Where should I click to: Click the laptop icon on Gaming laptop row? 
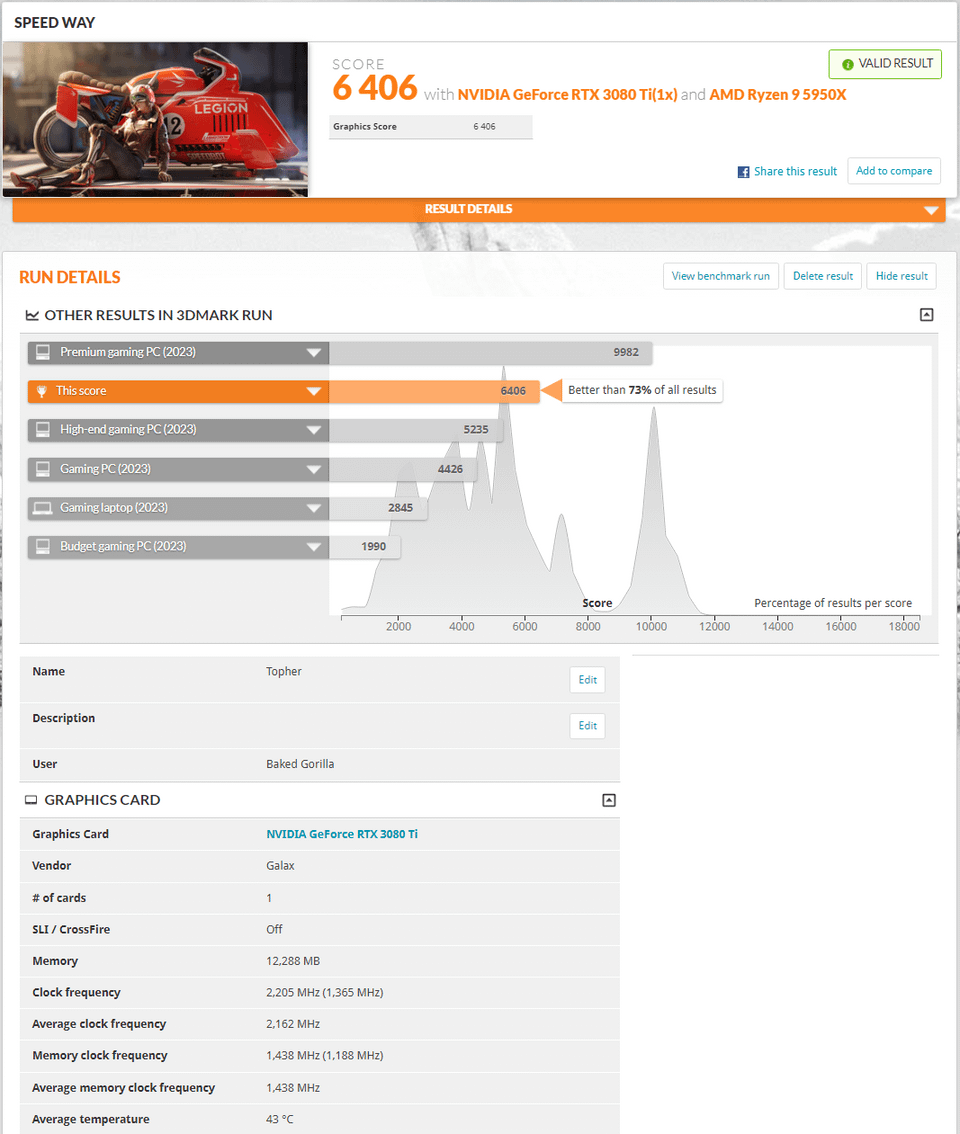[43, 508]
